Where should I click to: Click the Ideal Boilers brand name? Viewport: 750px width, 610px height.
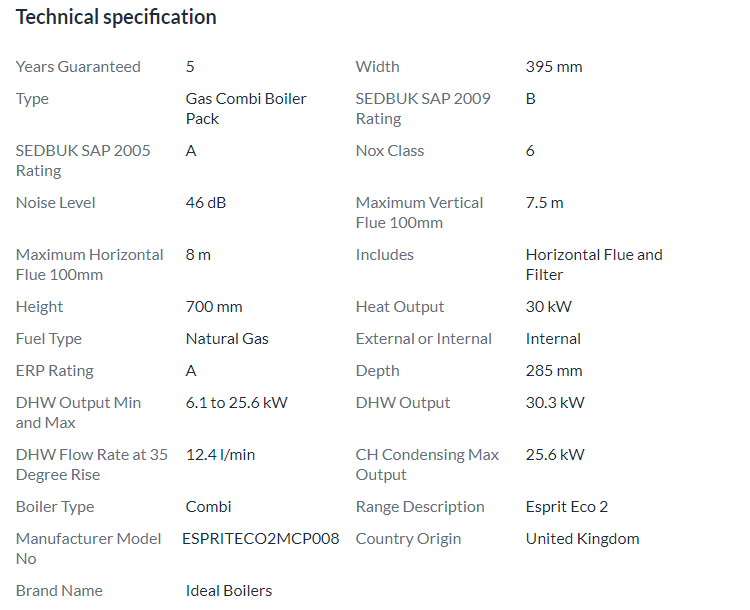(x=229, y=591)
